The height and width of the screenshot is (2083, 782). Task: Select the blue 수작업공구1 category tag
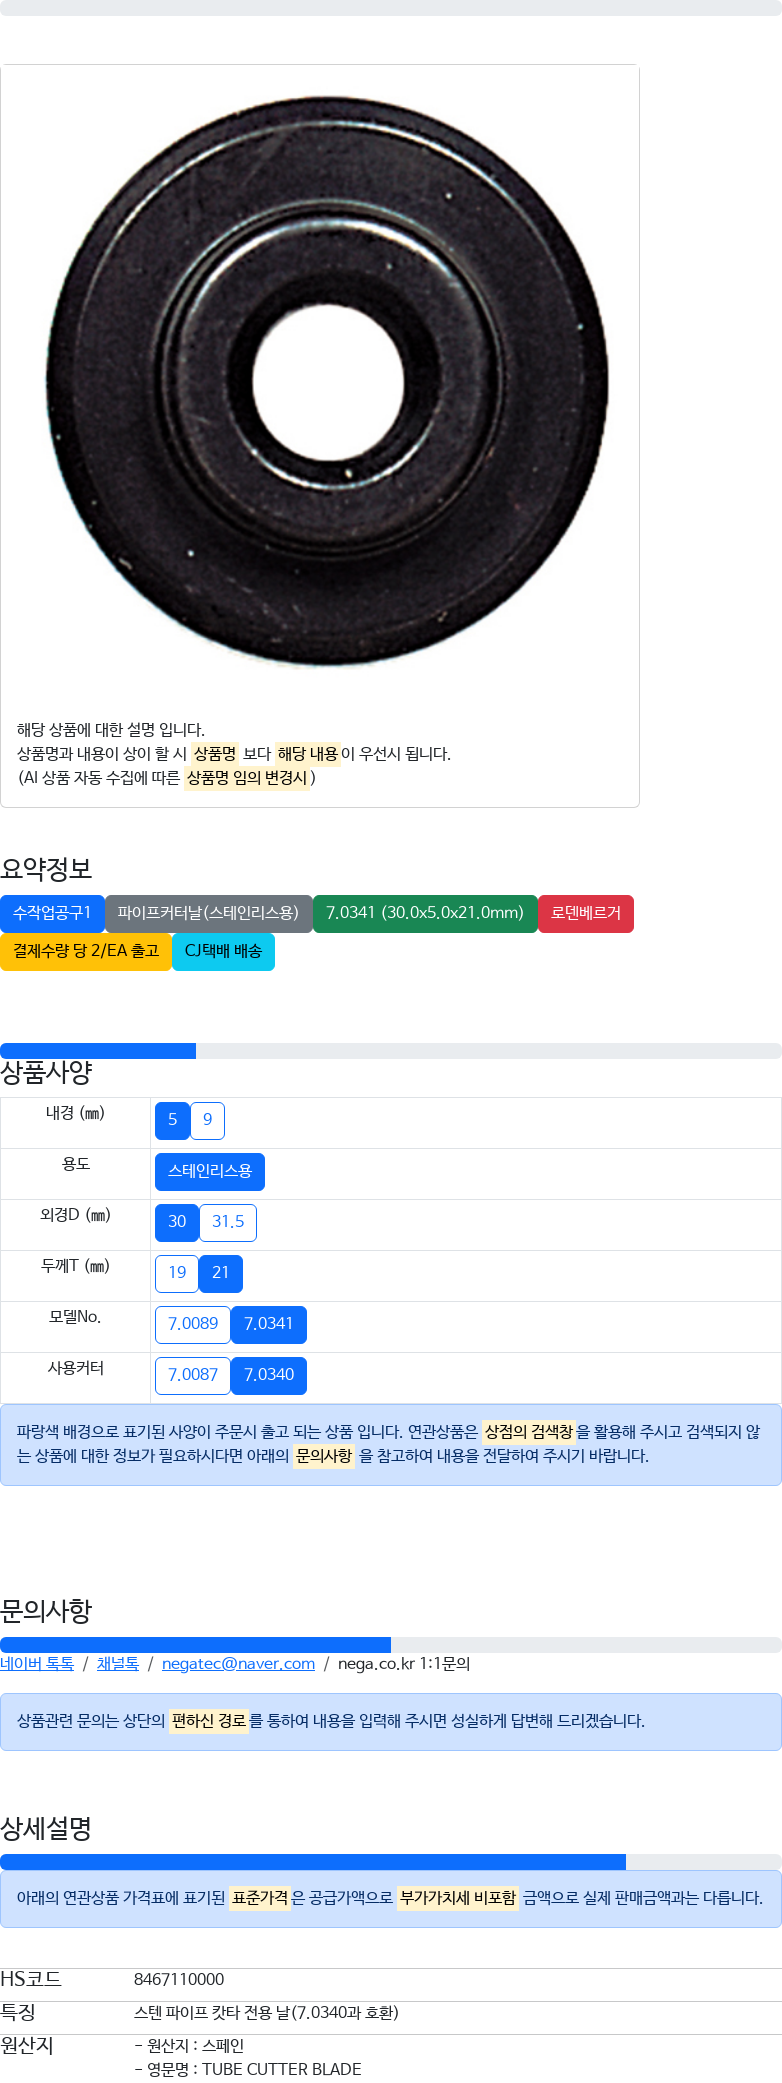point(52,913)
